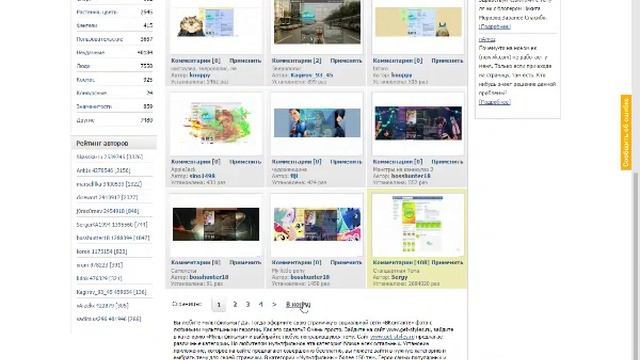Click the current page 1 button
640x360 pixels.
[219, 304]
